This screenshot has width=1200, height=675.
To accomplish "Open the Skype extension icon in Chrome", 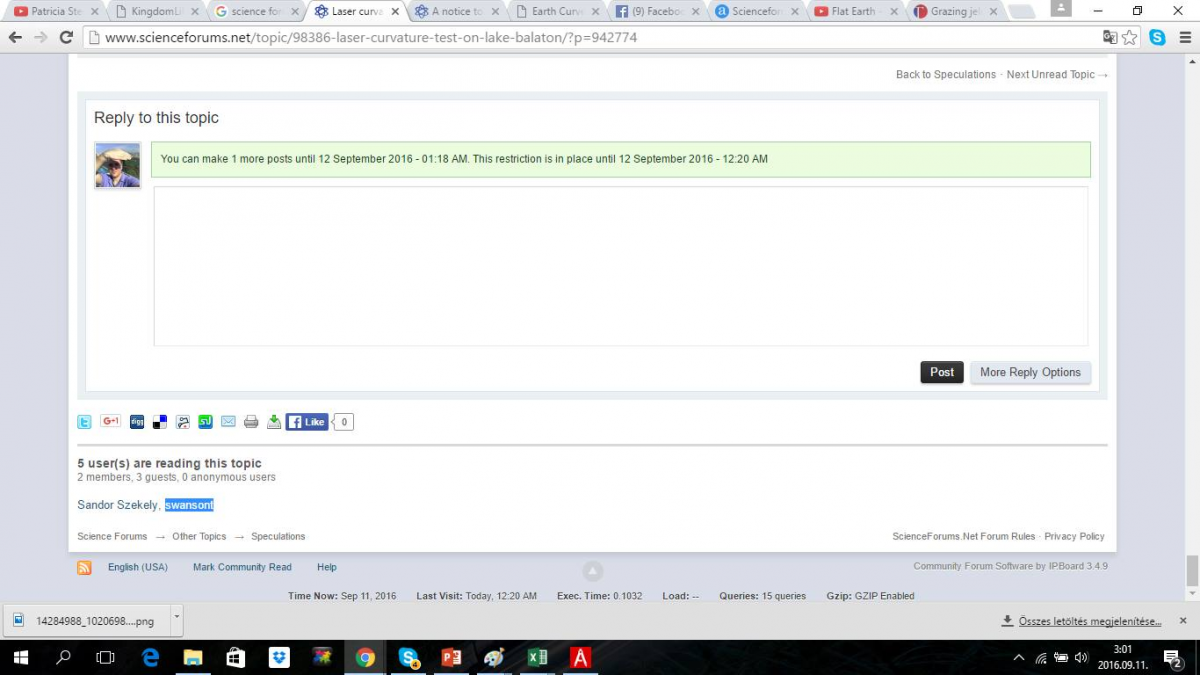I will tap(1157, 37).
